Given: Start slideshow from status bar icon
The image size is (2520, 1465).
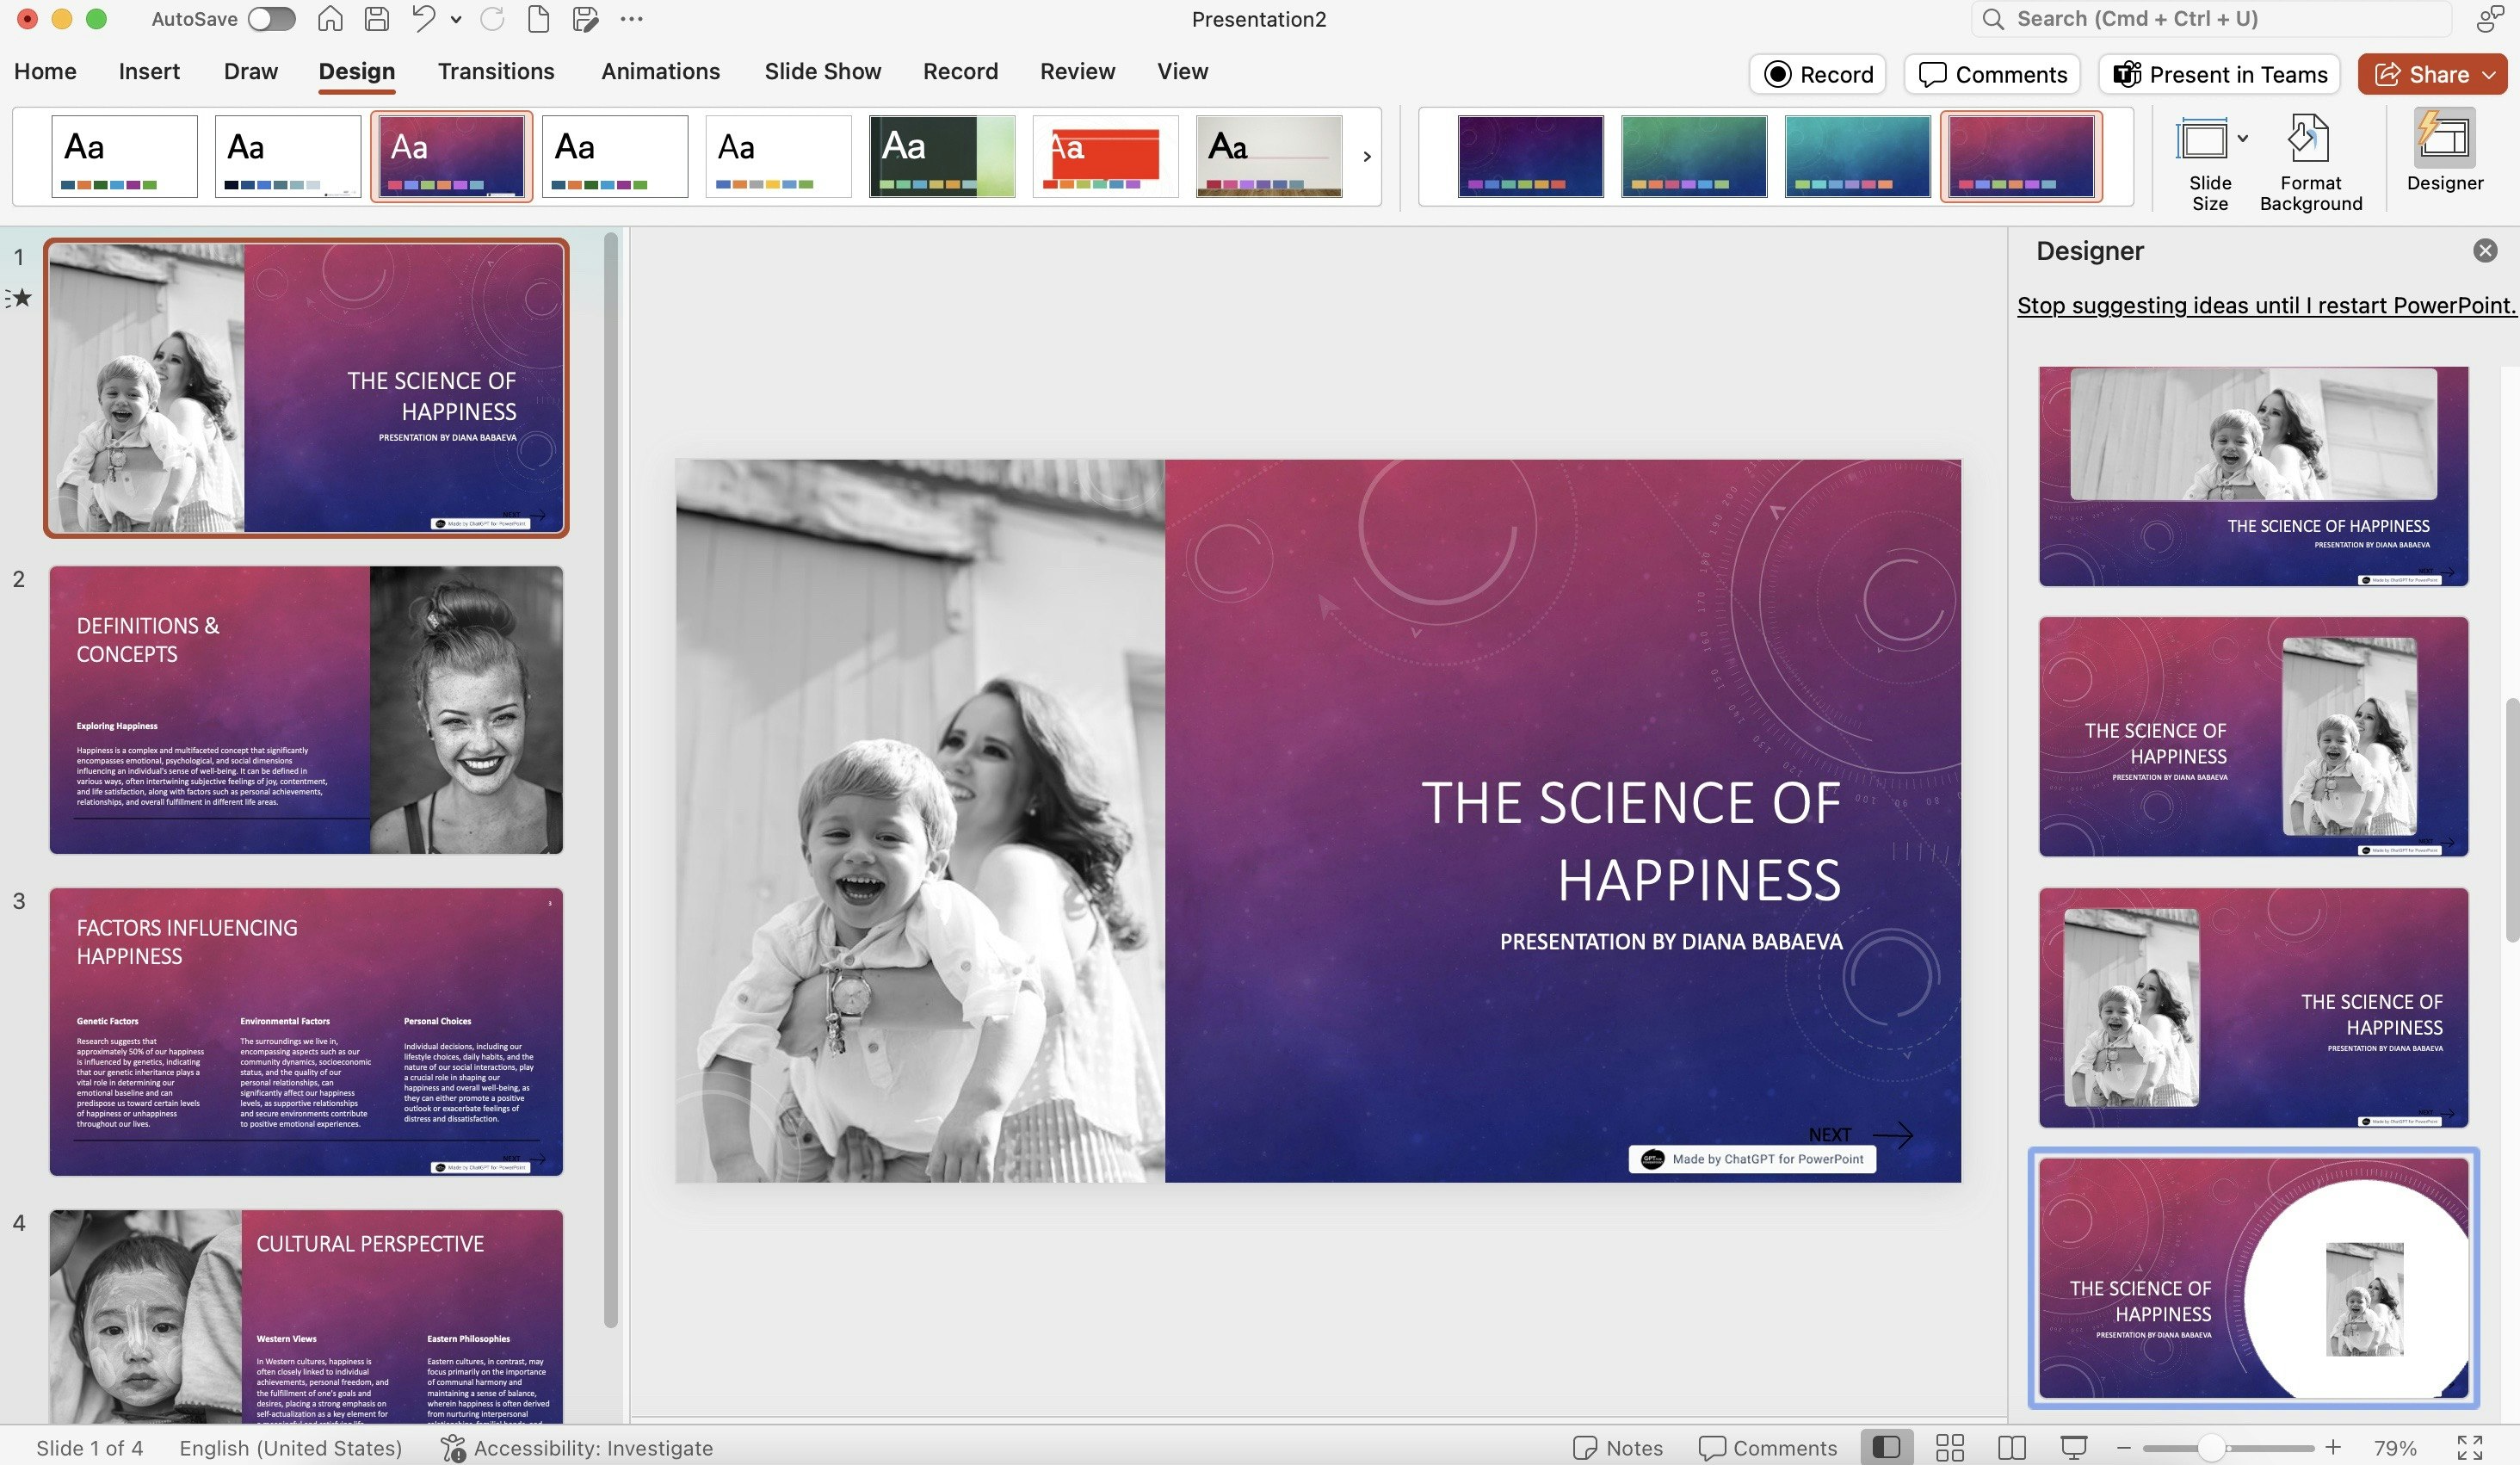Looking at the screenshot, I should click(x=2073, y=1447).
